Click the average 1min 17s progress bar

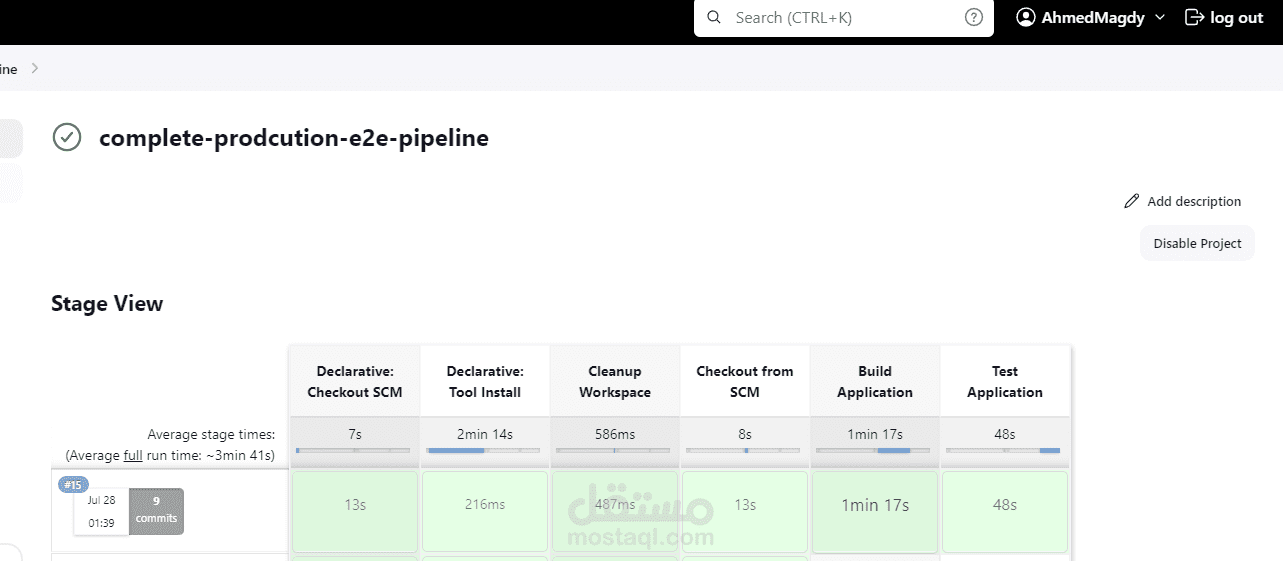tap(875, 451)
